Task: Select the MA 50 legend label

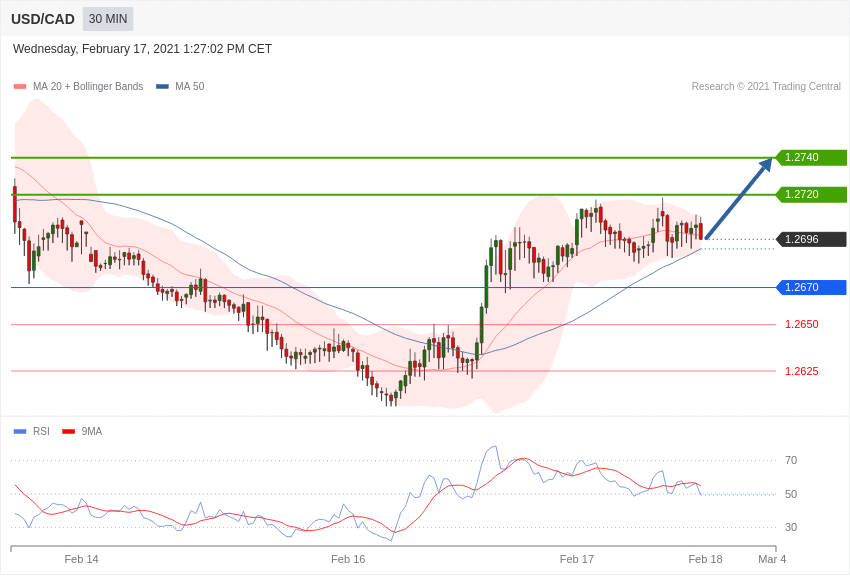Action: [x=190, y=87]
